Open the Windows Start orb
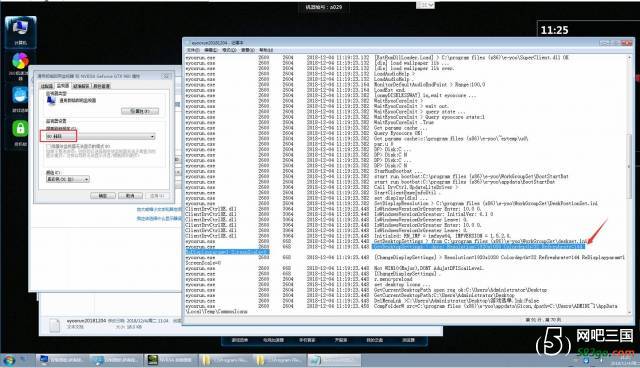Viewport: 640px width, 368px height. point(9,360)
